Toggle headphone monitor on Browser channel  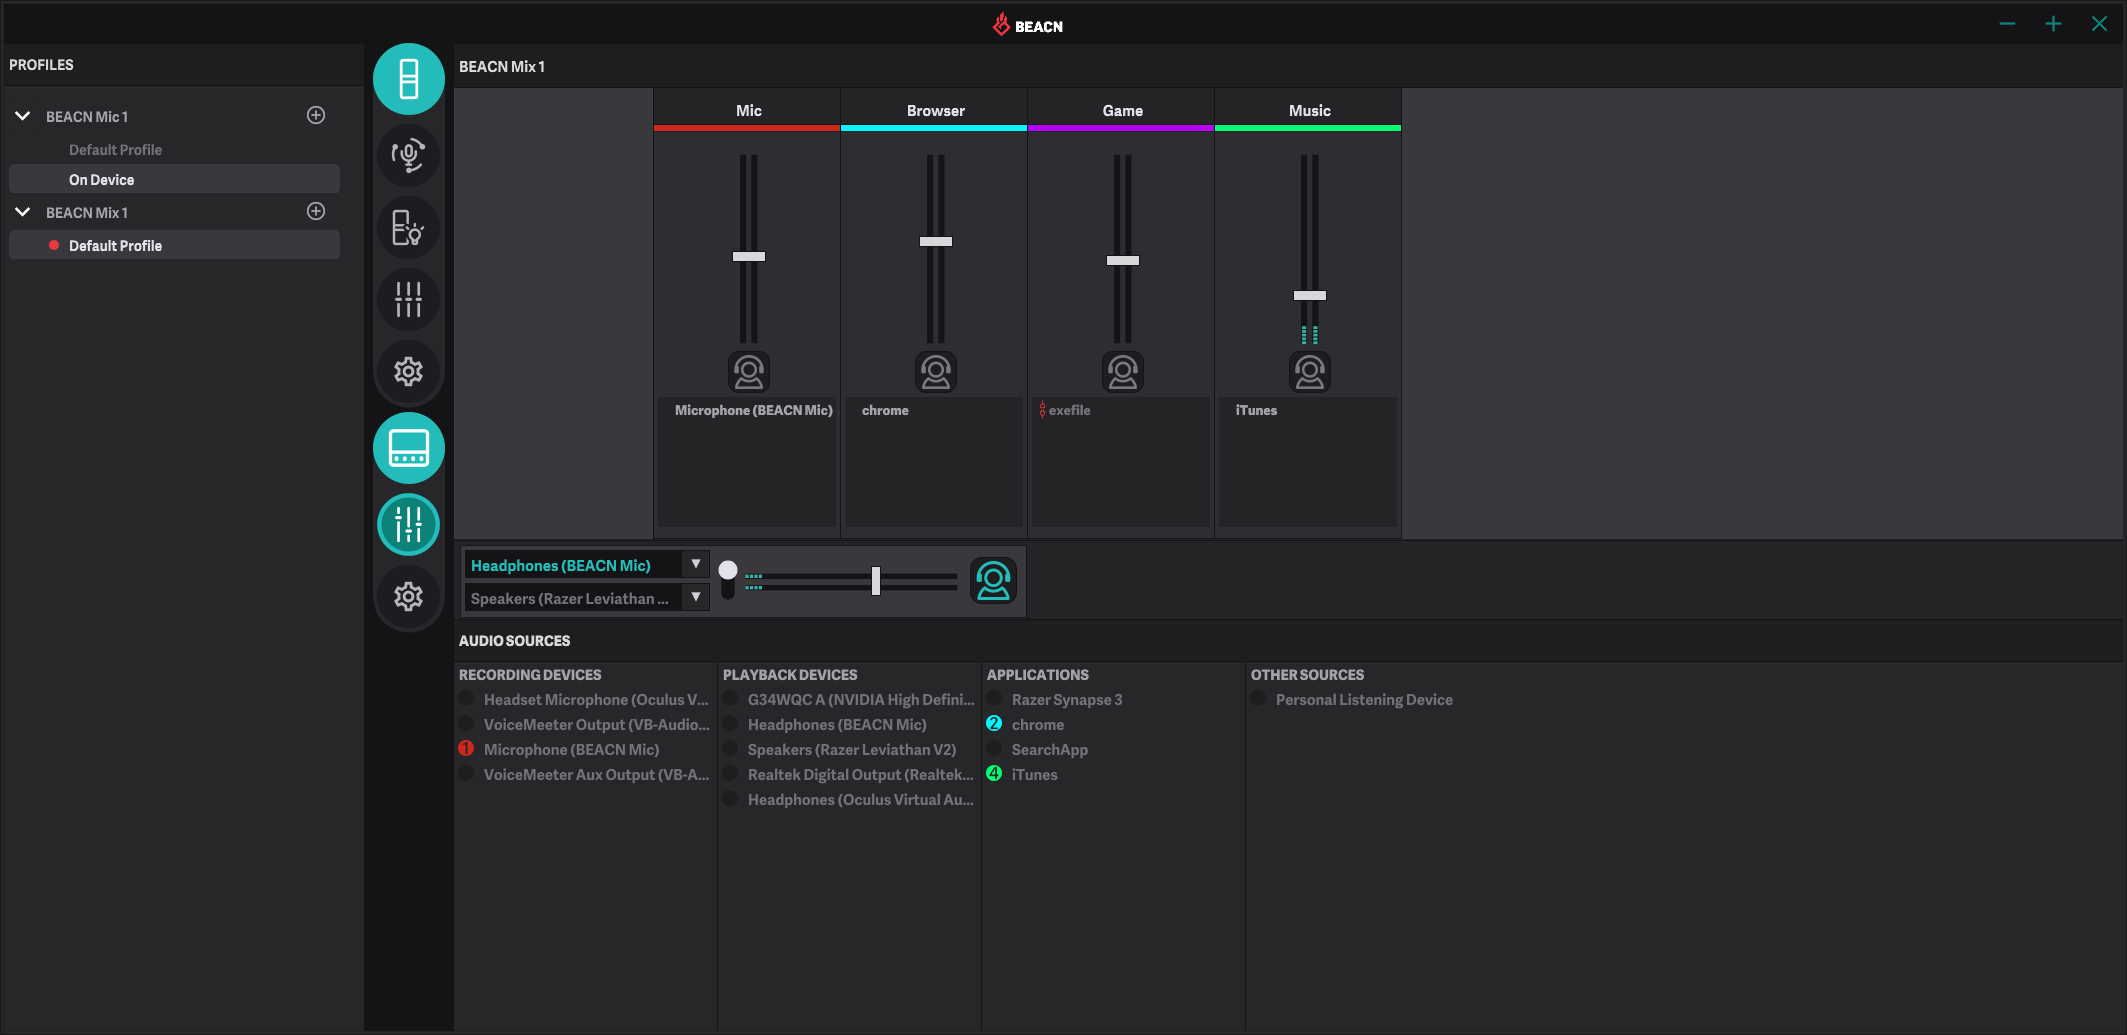pos(936,372)
